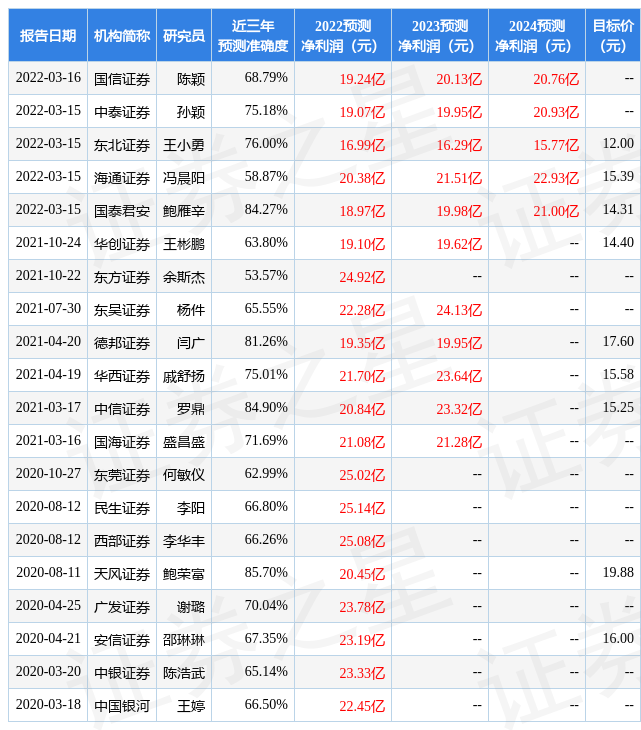Select the 国泰君安 institution cell

[x=122, y=211]
